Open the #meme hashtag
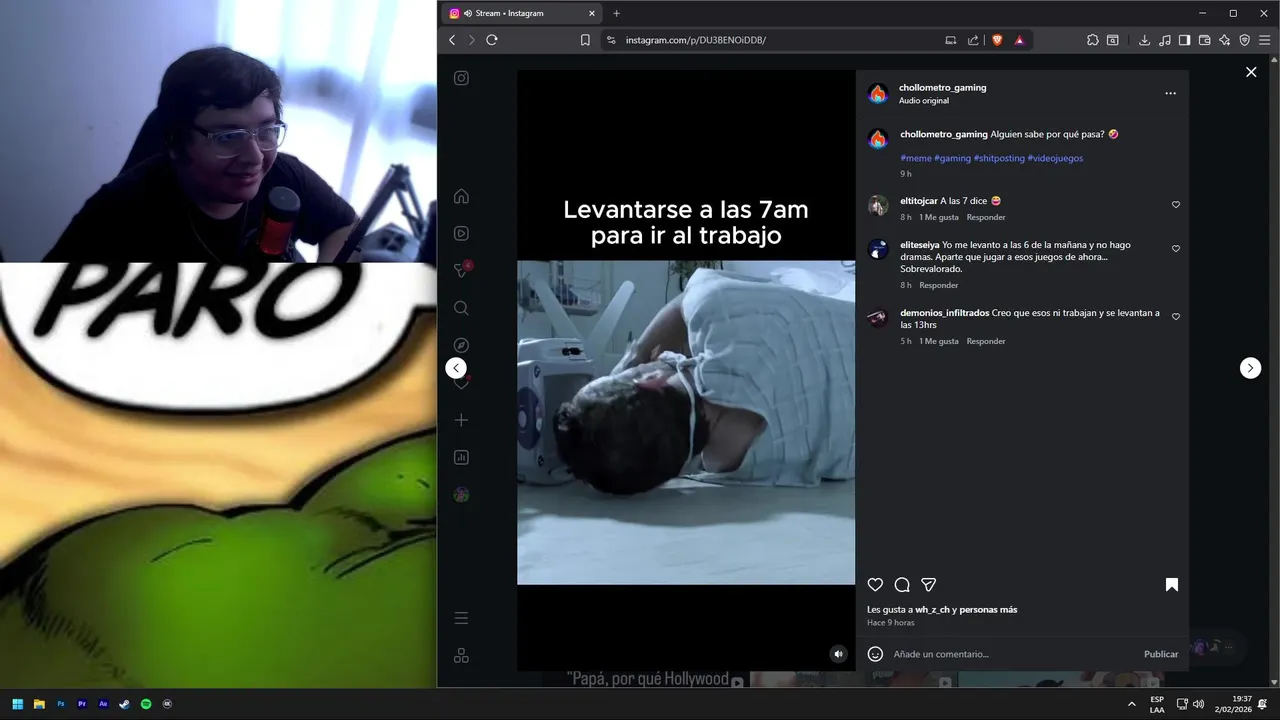 tap(915, 158)
